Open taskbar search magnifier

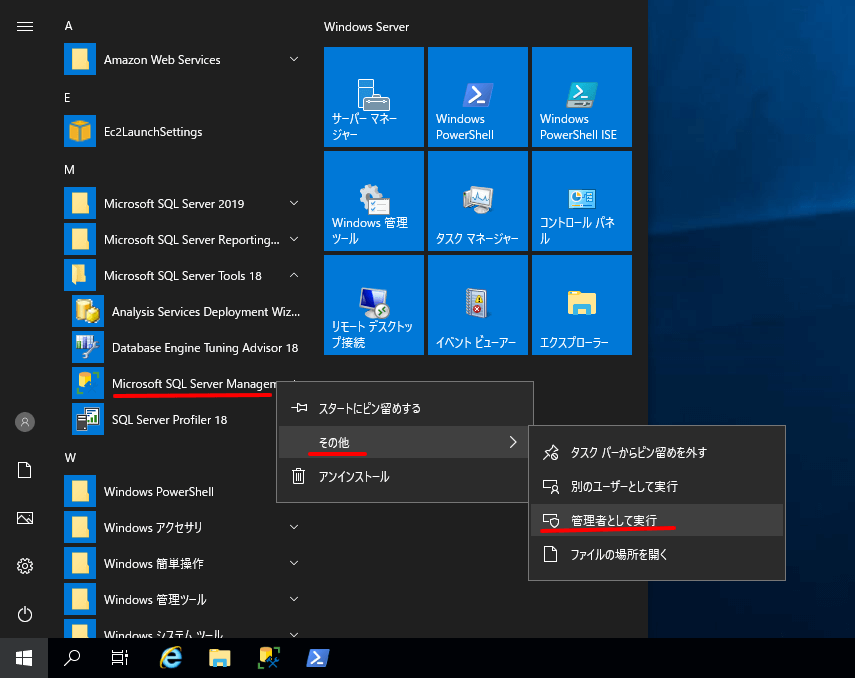(x=72, y=658)
